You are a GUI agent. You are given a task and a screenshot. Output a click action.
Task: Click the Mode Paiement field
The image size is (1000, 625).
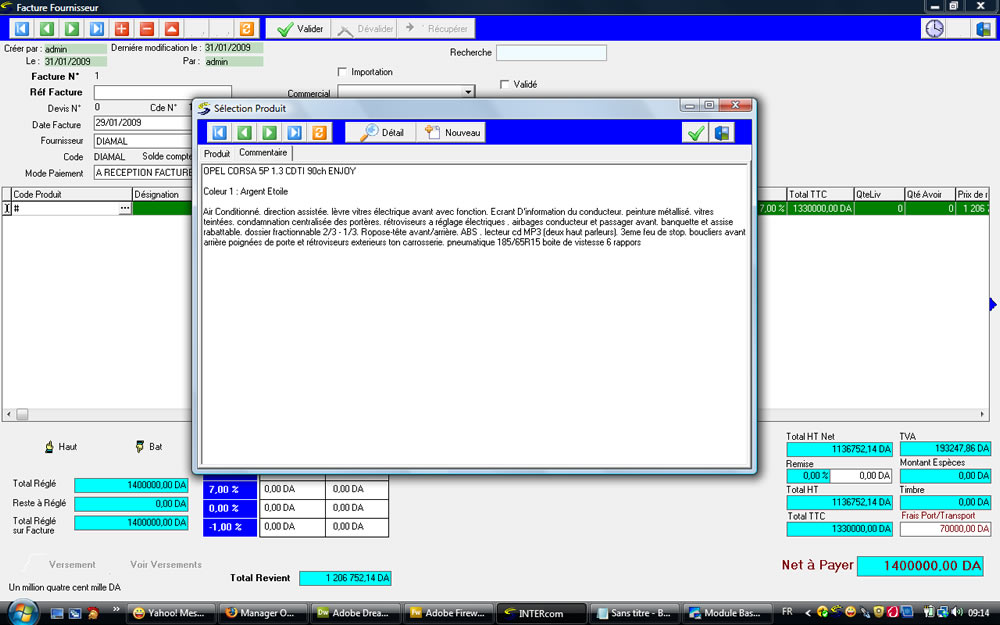pos(143,173)
